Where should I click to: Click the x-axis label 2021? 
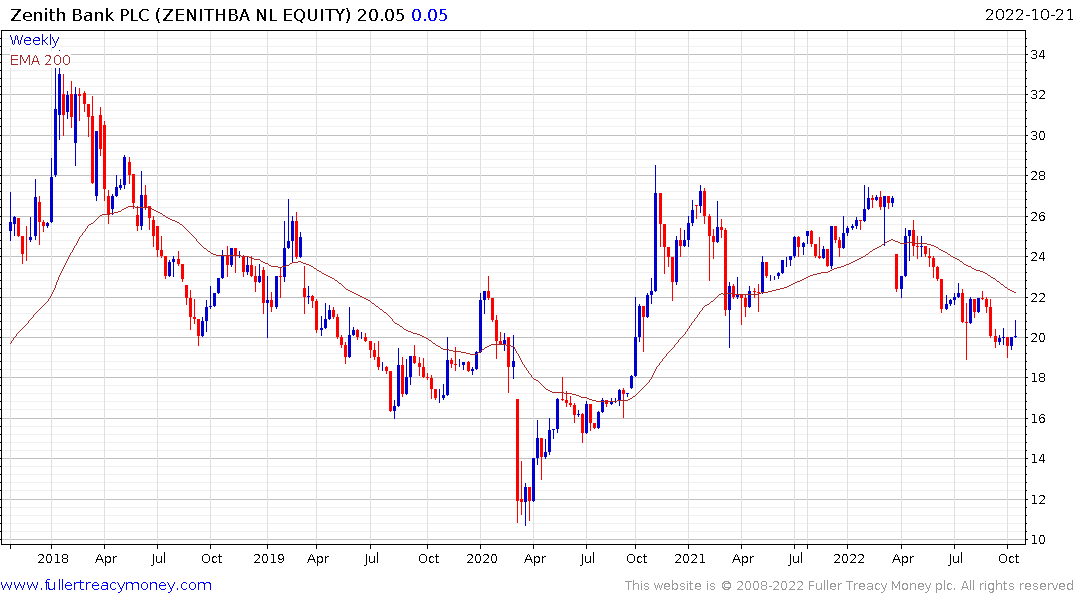tap(690, 558)
